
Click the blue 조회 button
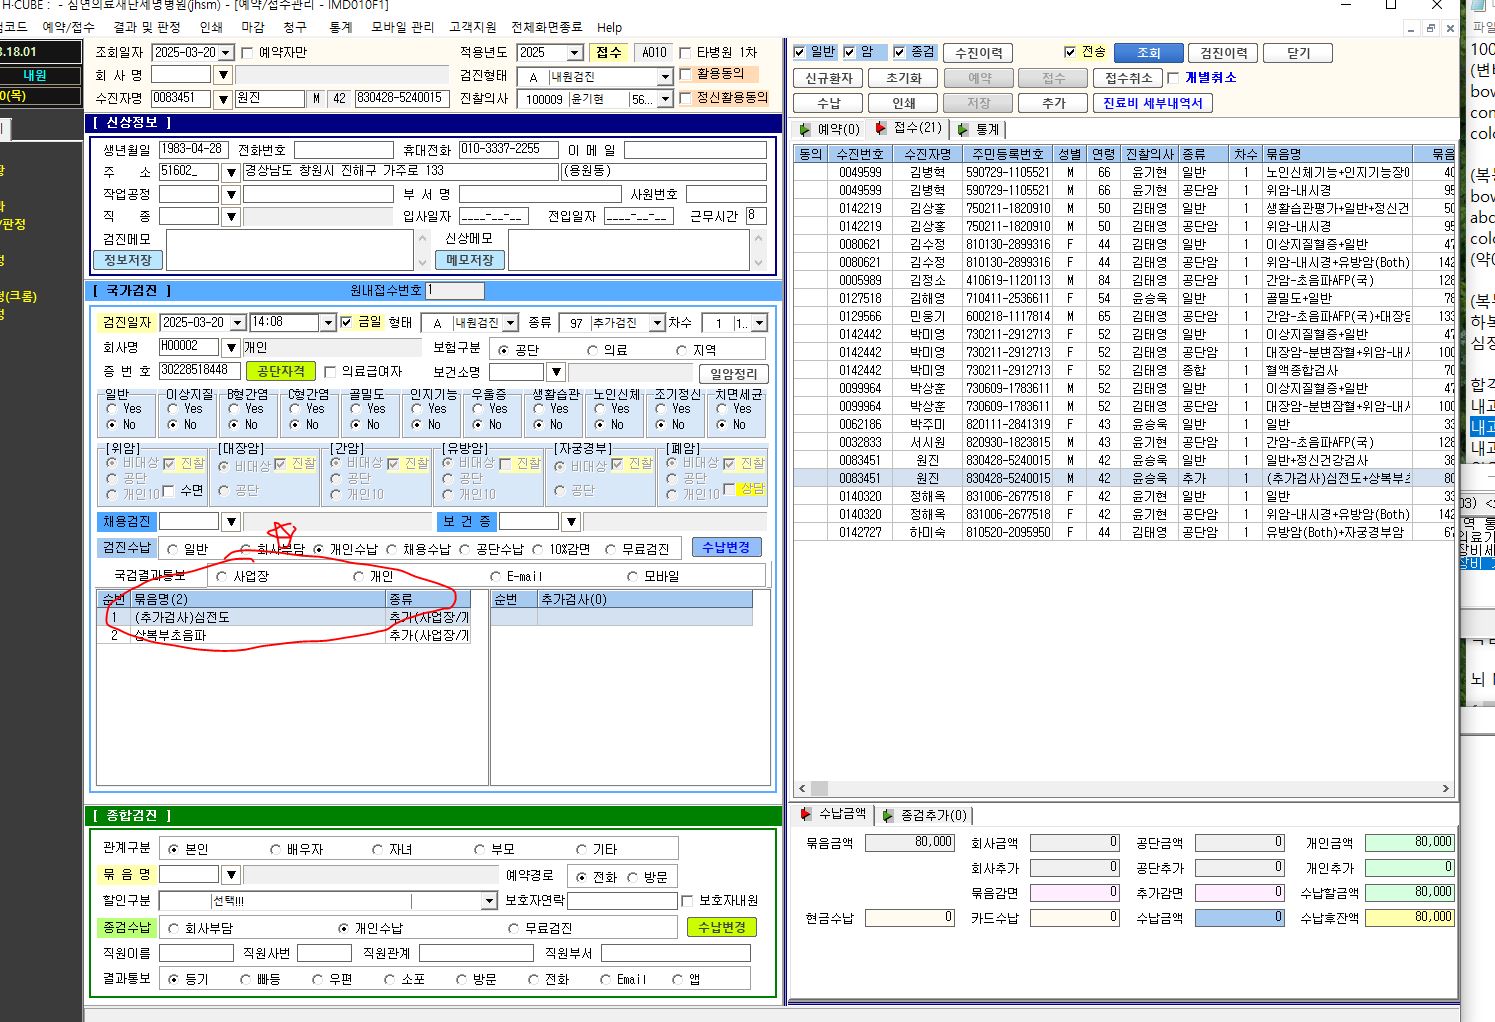(1148, 53)
